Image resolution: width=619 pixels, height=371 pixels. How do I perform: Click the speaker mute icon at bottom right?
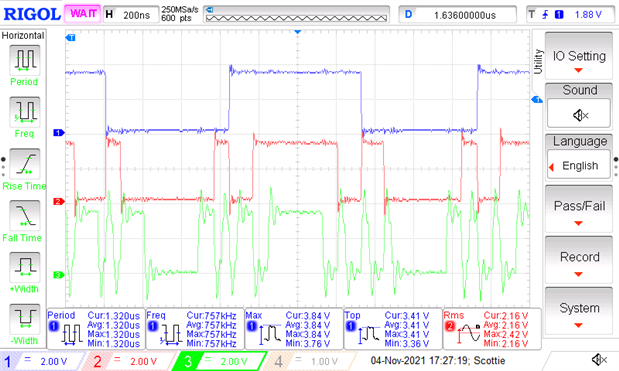(599, 360)
